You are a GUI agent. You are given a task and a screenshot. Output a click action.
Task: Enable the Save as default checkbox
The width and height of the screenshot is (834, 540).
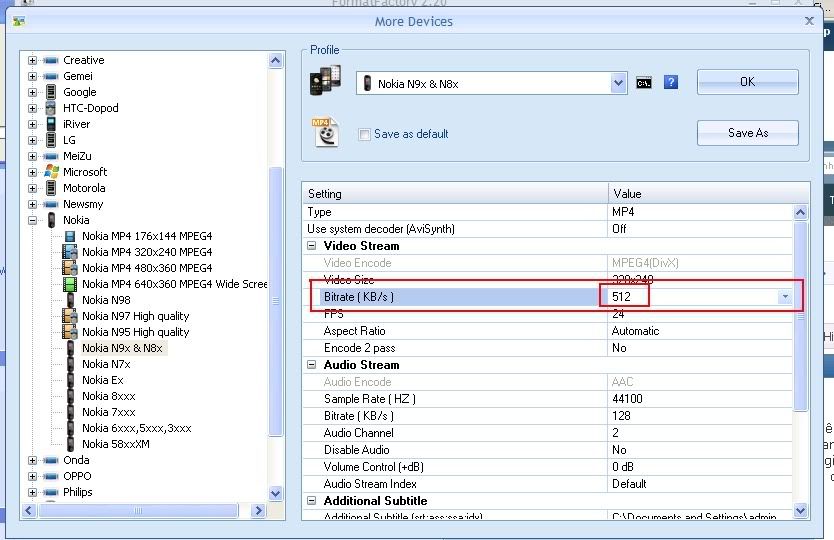pyautogui.click(x=364, y=134)
